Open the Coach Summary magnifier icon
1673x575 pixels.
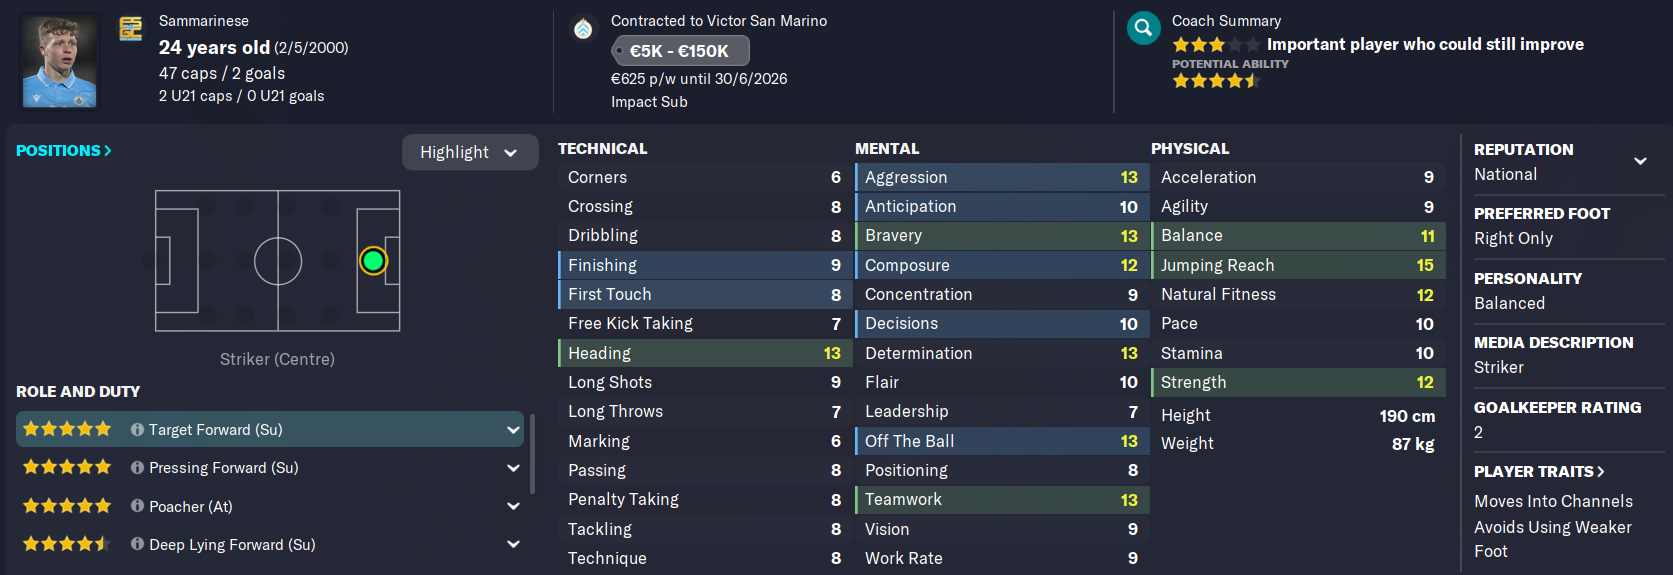coord(1143,28)
